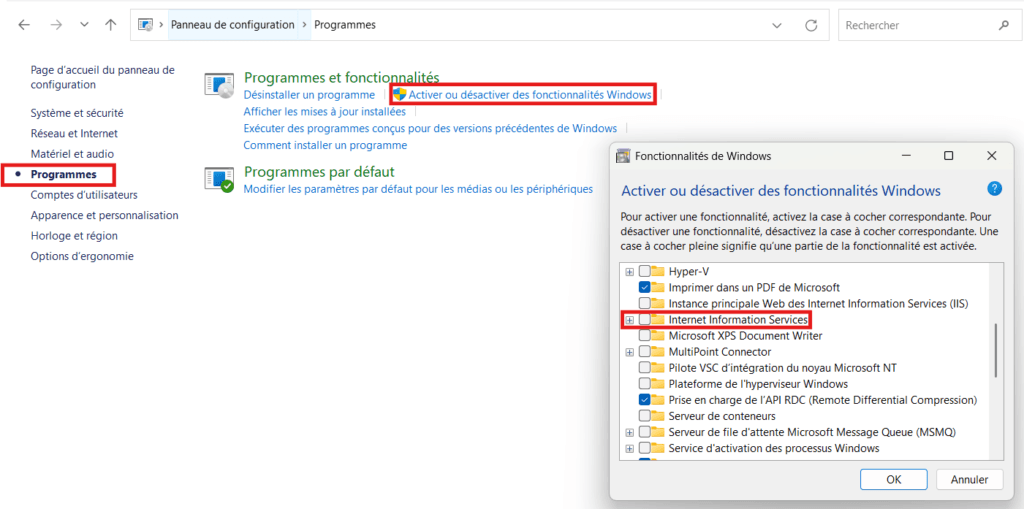Expand Internet Information Services node

630,320
